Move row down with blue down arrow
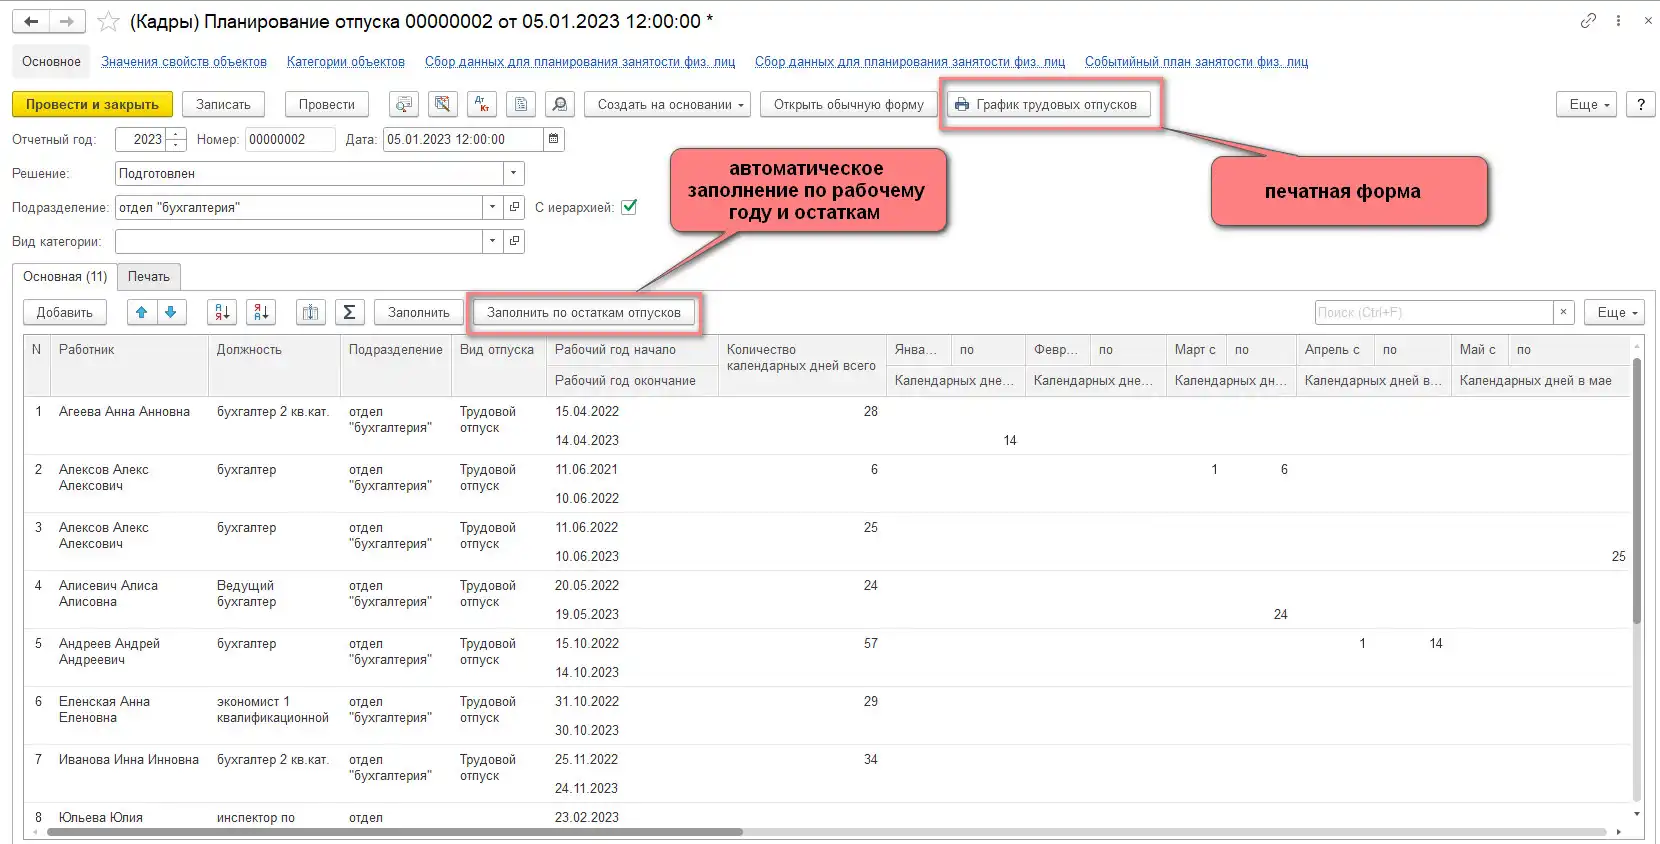Image resolution: width=1660 pixels, height=844 pixels. pyautogui.click(x=171, y=313)
